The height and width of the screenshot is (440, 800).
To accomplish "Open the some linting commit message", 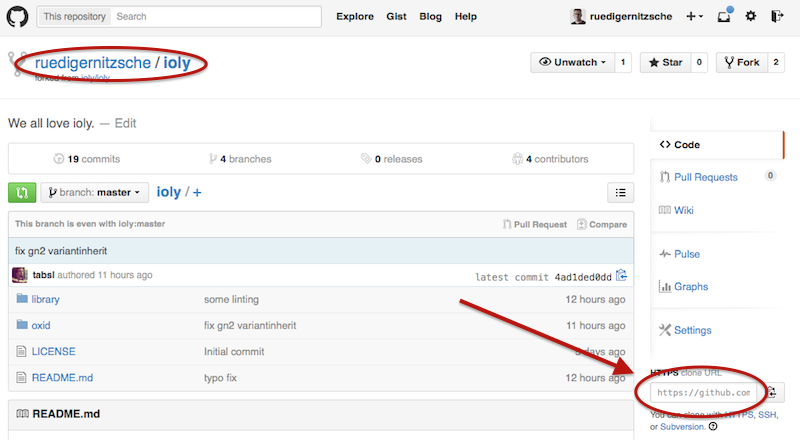I will [x=231, y=299].
